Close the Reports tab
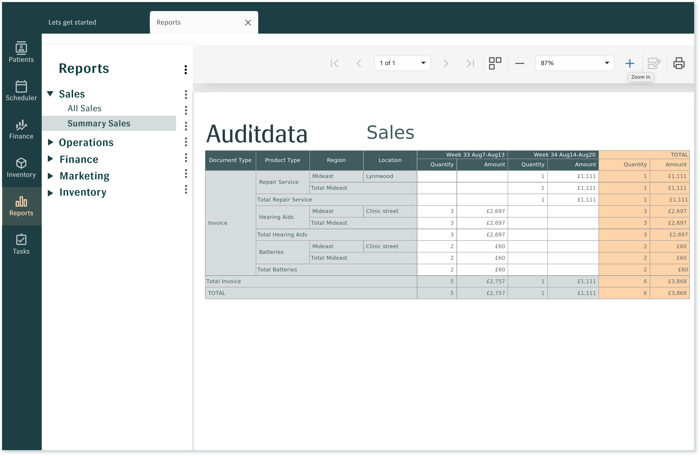Viewport: 700px width, 456px height. coord(248,22)
